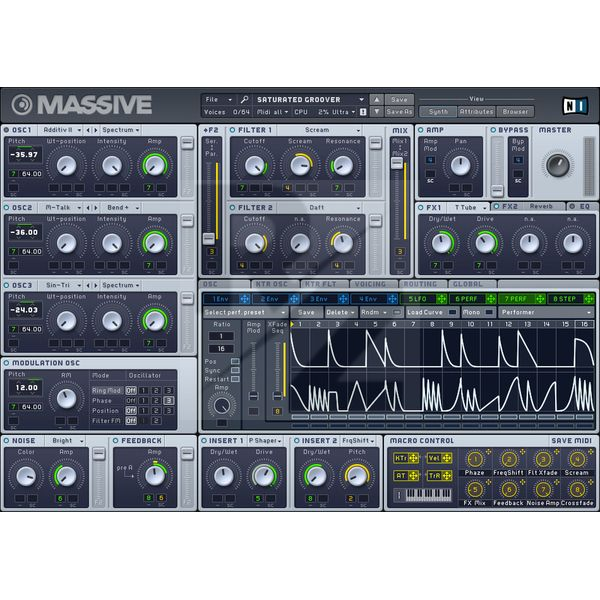This screenshot has height=600, width=600.
Task: Click the Load Curve button
Action: (432, 312)
